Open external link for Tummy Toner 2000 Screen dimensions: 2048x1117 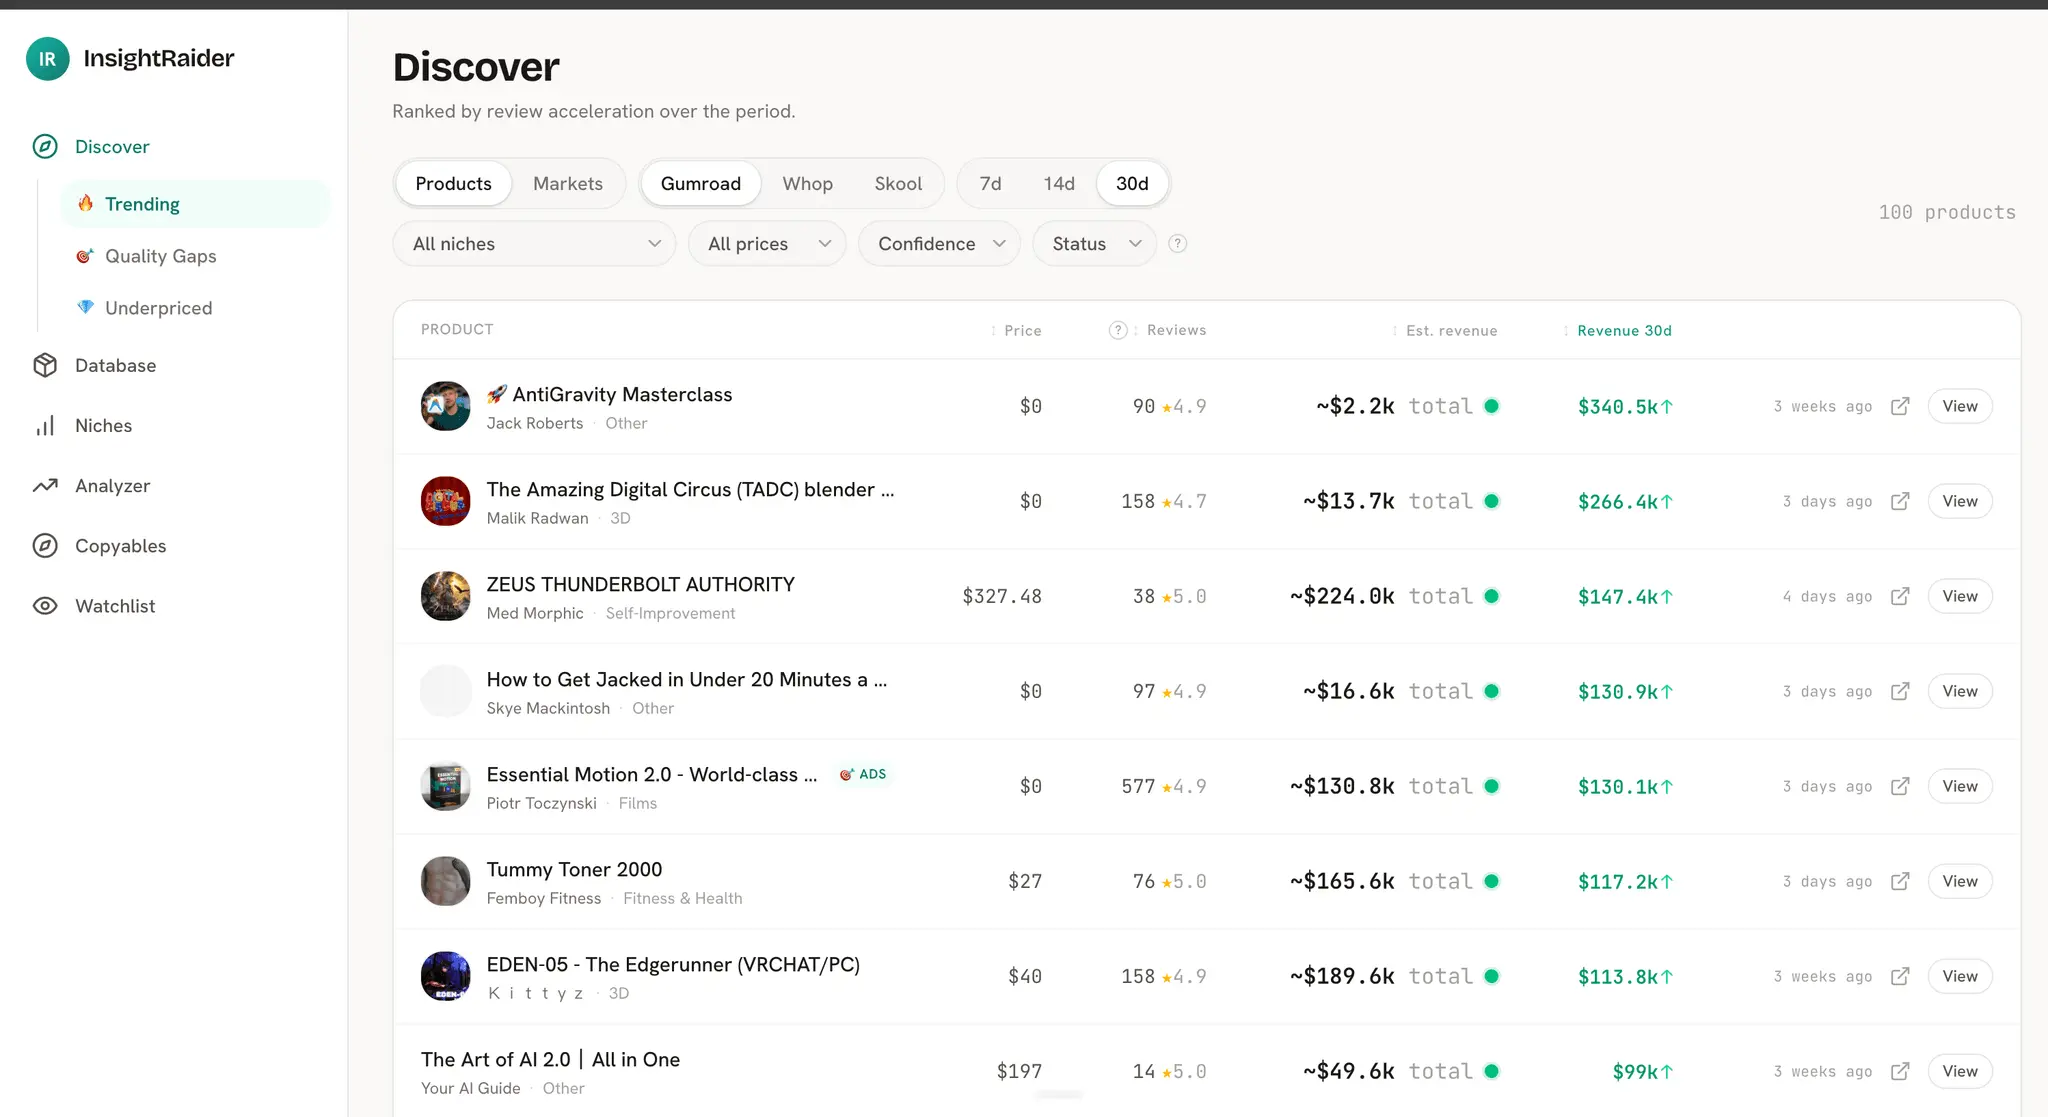pos(1900,881)
